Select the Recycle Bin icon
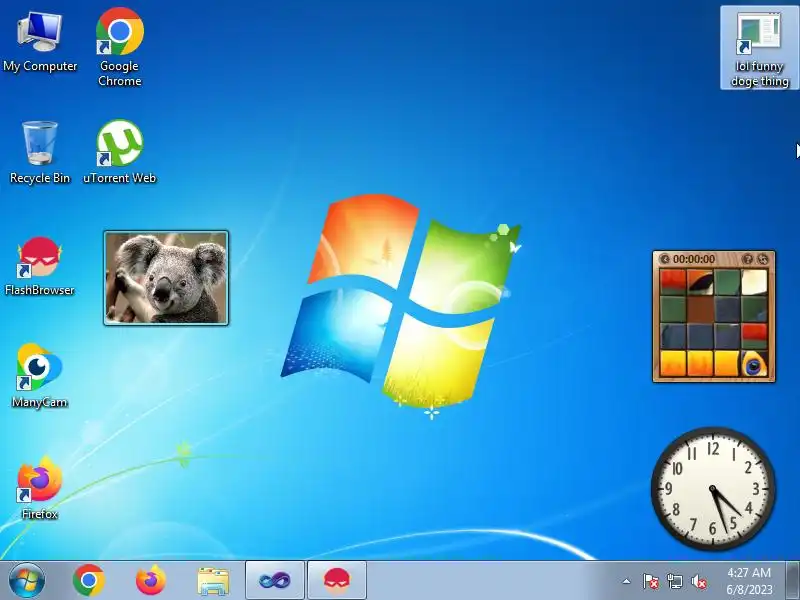 (40, 153)
